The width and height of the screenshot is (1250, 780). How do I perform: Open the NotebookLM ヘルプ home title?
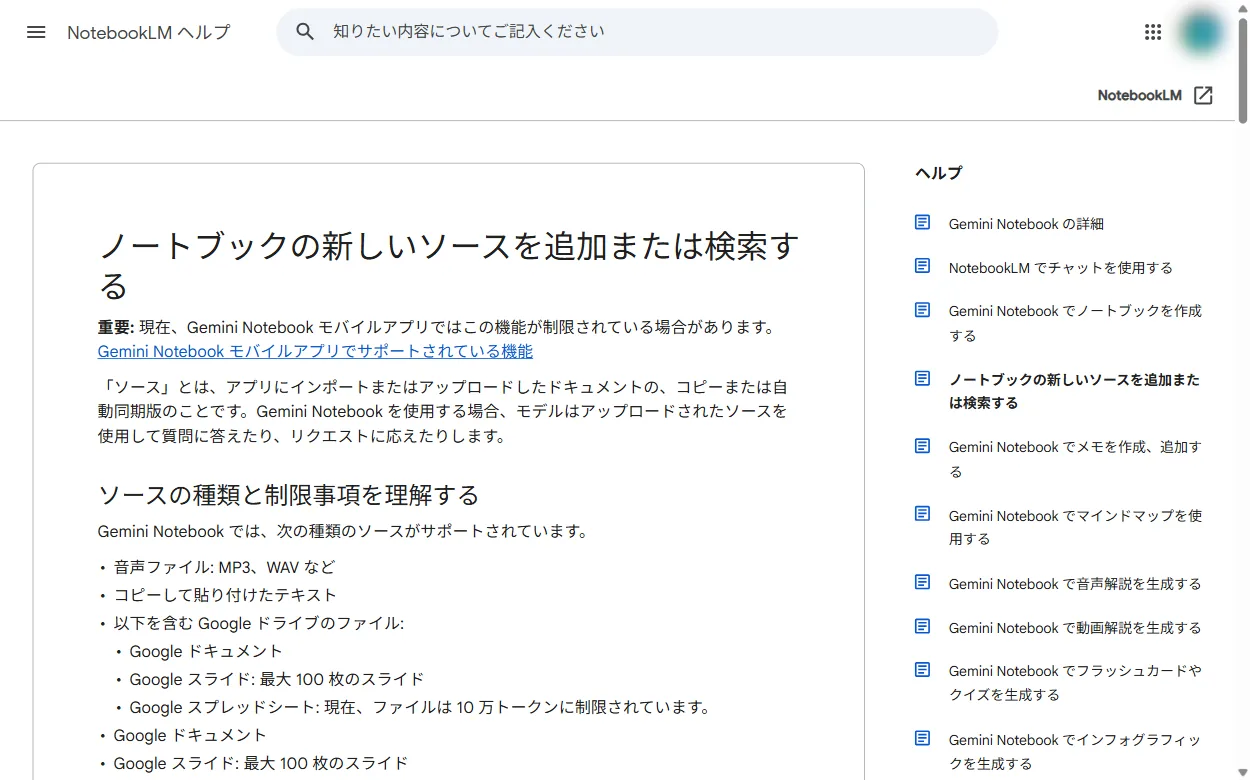[x=148, y=32]
